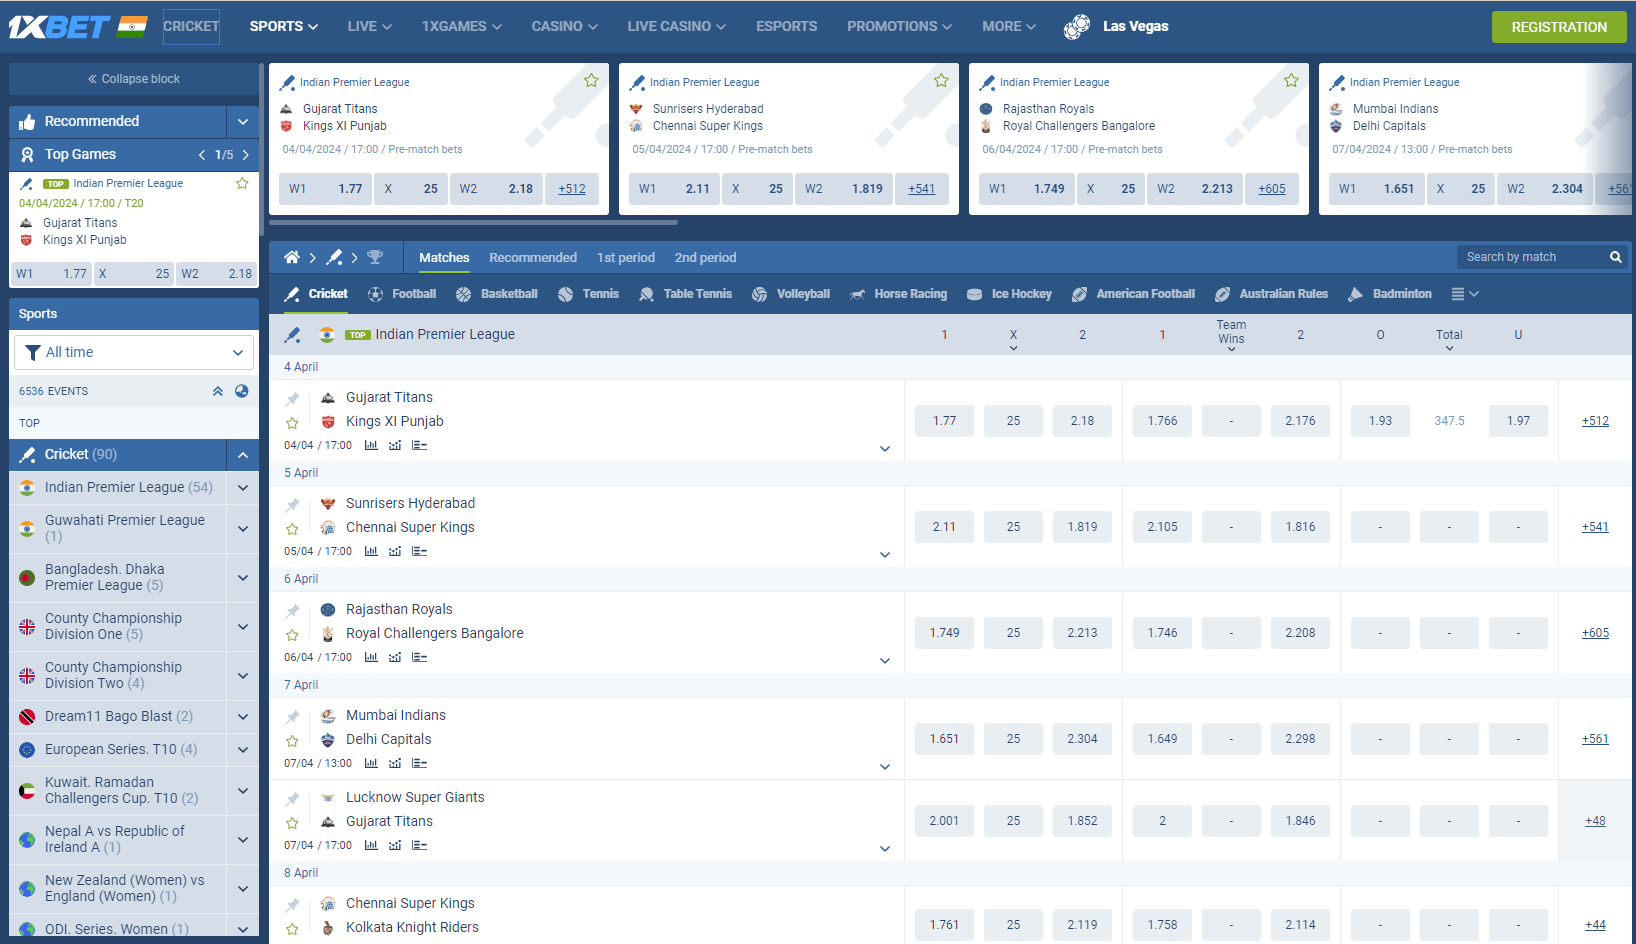Expand markets for Gujarat Titans vs Kings XI
This screenshot has width=1636, height=944.
885,449
